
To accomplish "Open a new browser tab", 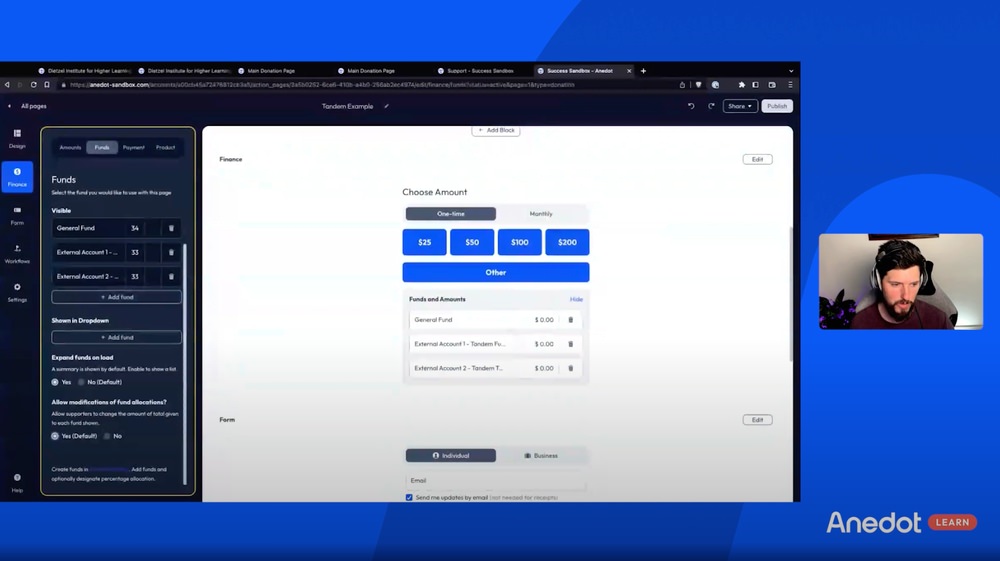I will pos(643,71).
